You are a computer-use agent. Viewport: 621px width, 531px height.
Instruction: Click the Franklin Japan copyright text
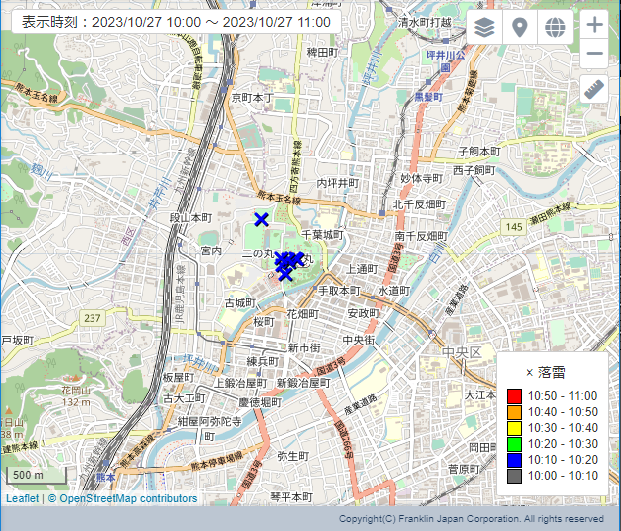click(470, 519)
